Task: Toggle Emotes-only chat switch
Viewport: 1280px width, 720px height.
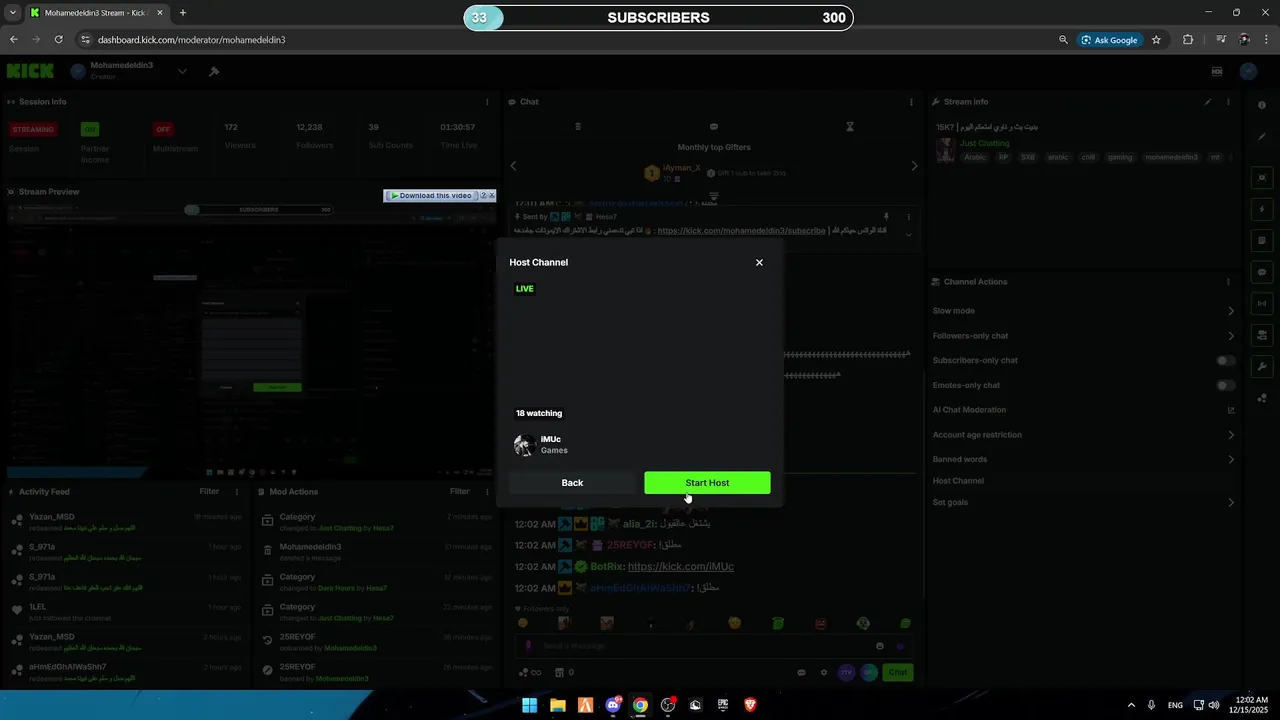Action: 1225,385
